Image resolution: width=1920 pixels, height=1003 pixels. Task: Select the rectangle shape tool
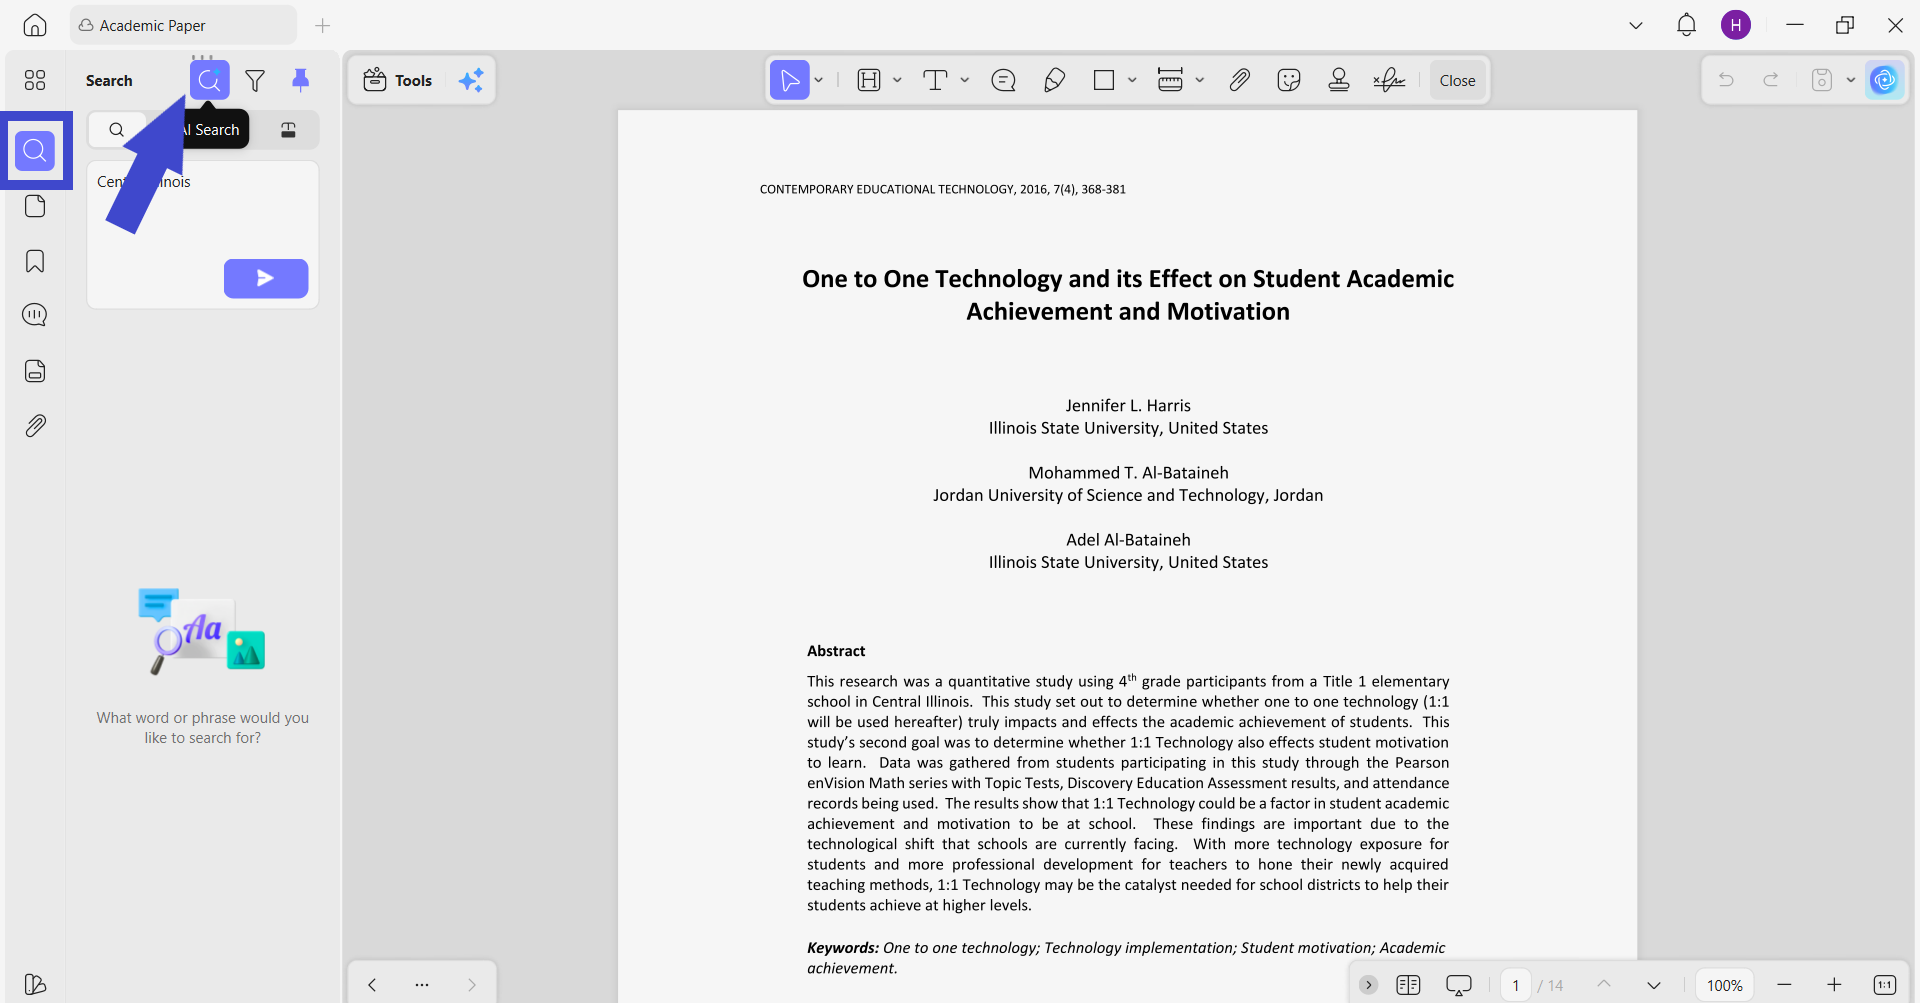click(1104, 80)
